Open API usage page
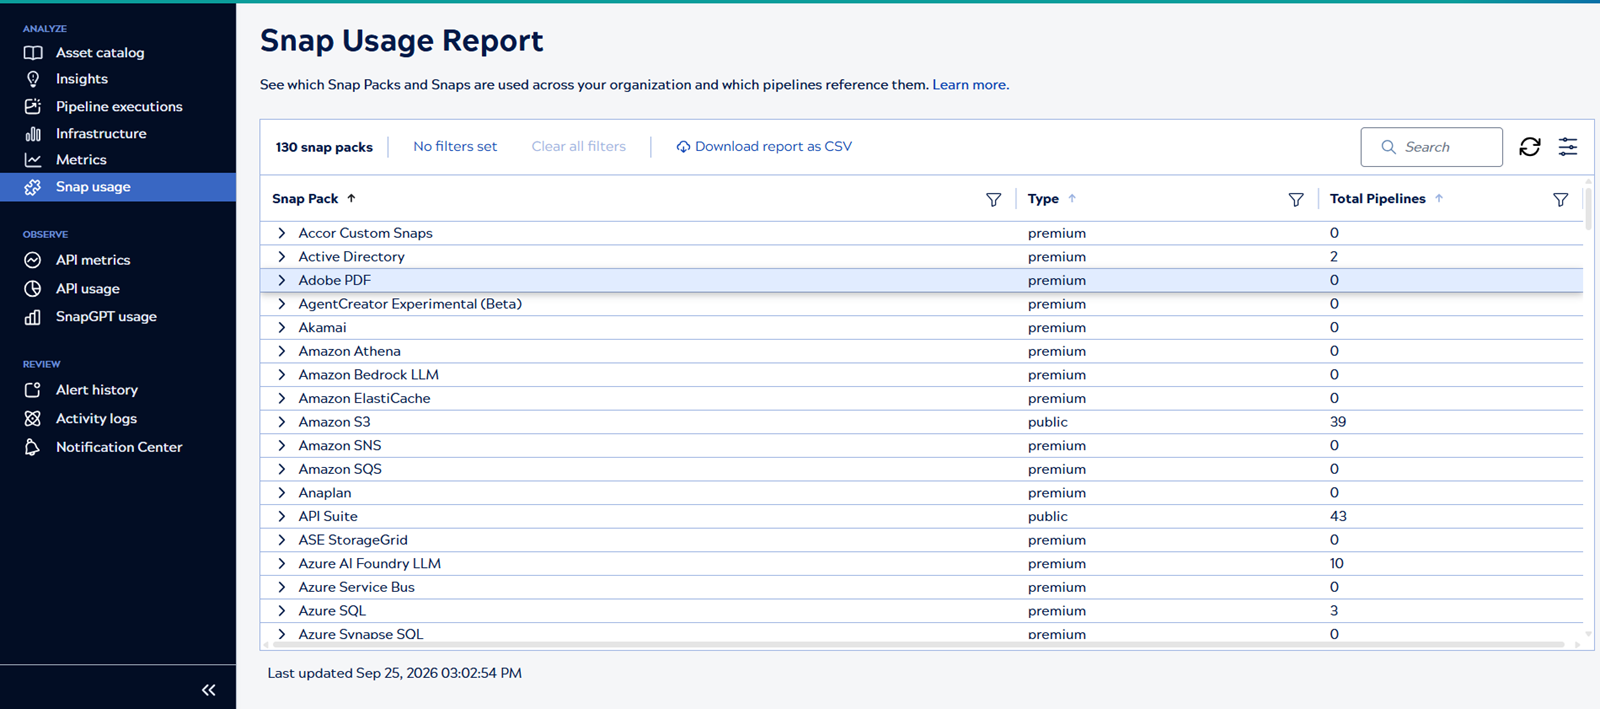The image size is (1600, 709). (x=88, y=289)
